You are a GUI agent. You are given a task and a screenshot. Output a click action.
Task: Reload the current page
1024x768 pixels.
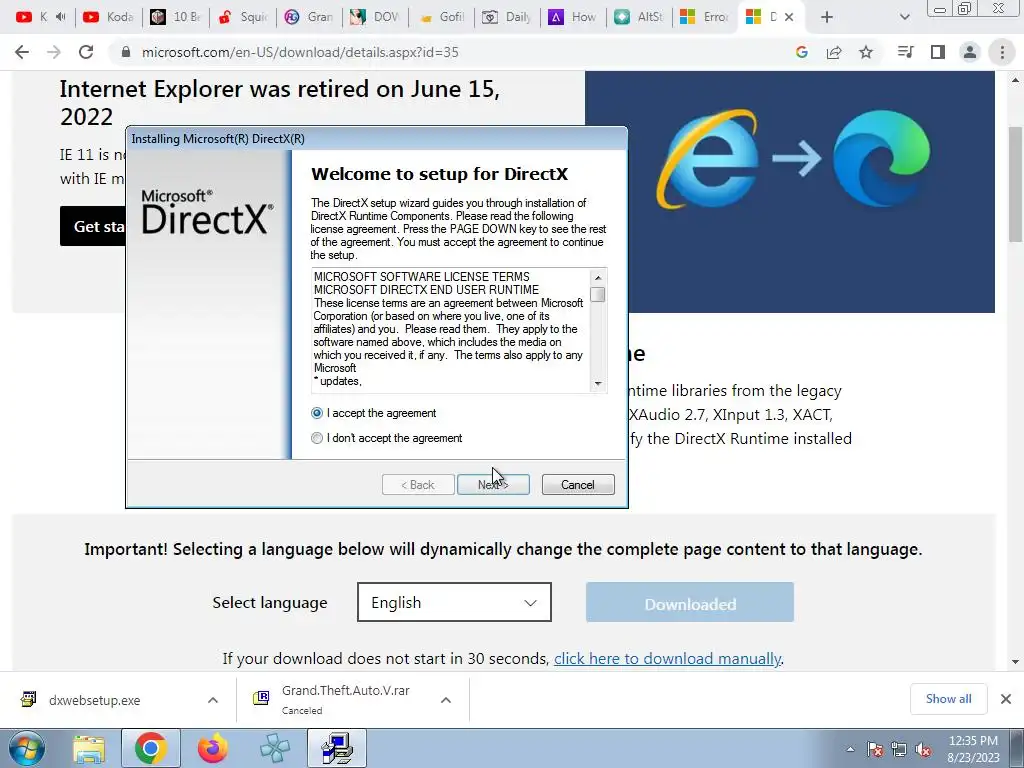[x=86, y=52]
